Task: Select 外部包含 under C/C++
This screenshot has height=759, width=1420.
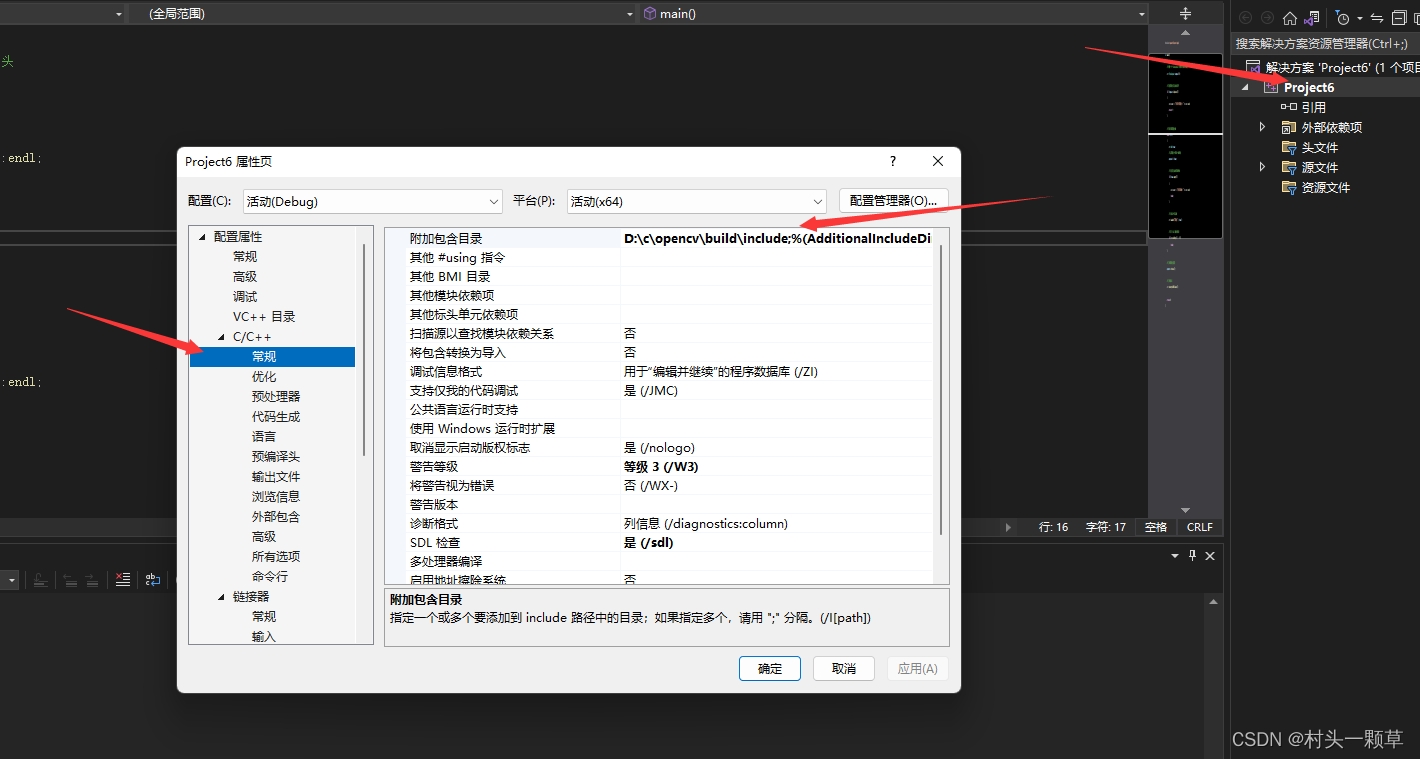Action: click(276, 517)
